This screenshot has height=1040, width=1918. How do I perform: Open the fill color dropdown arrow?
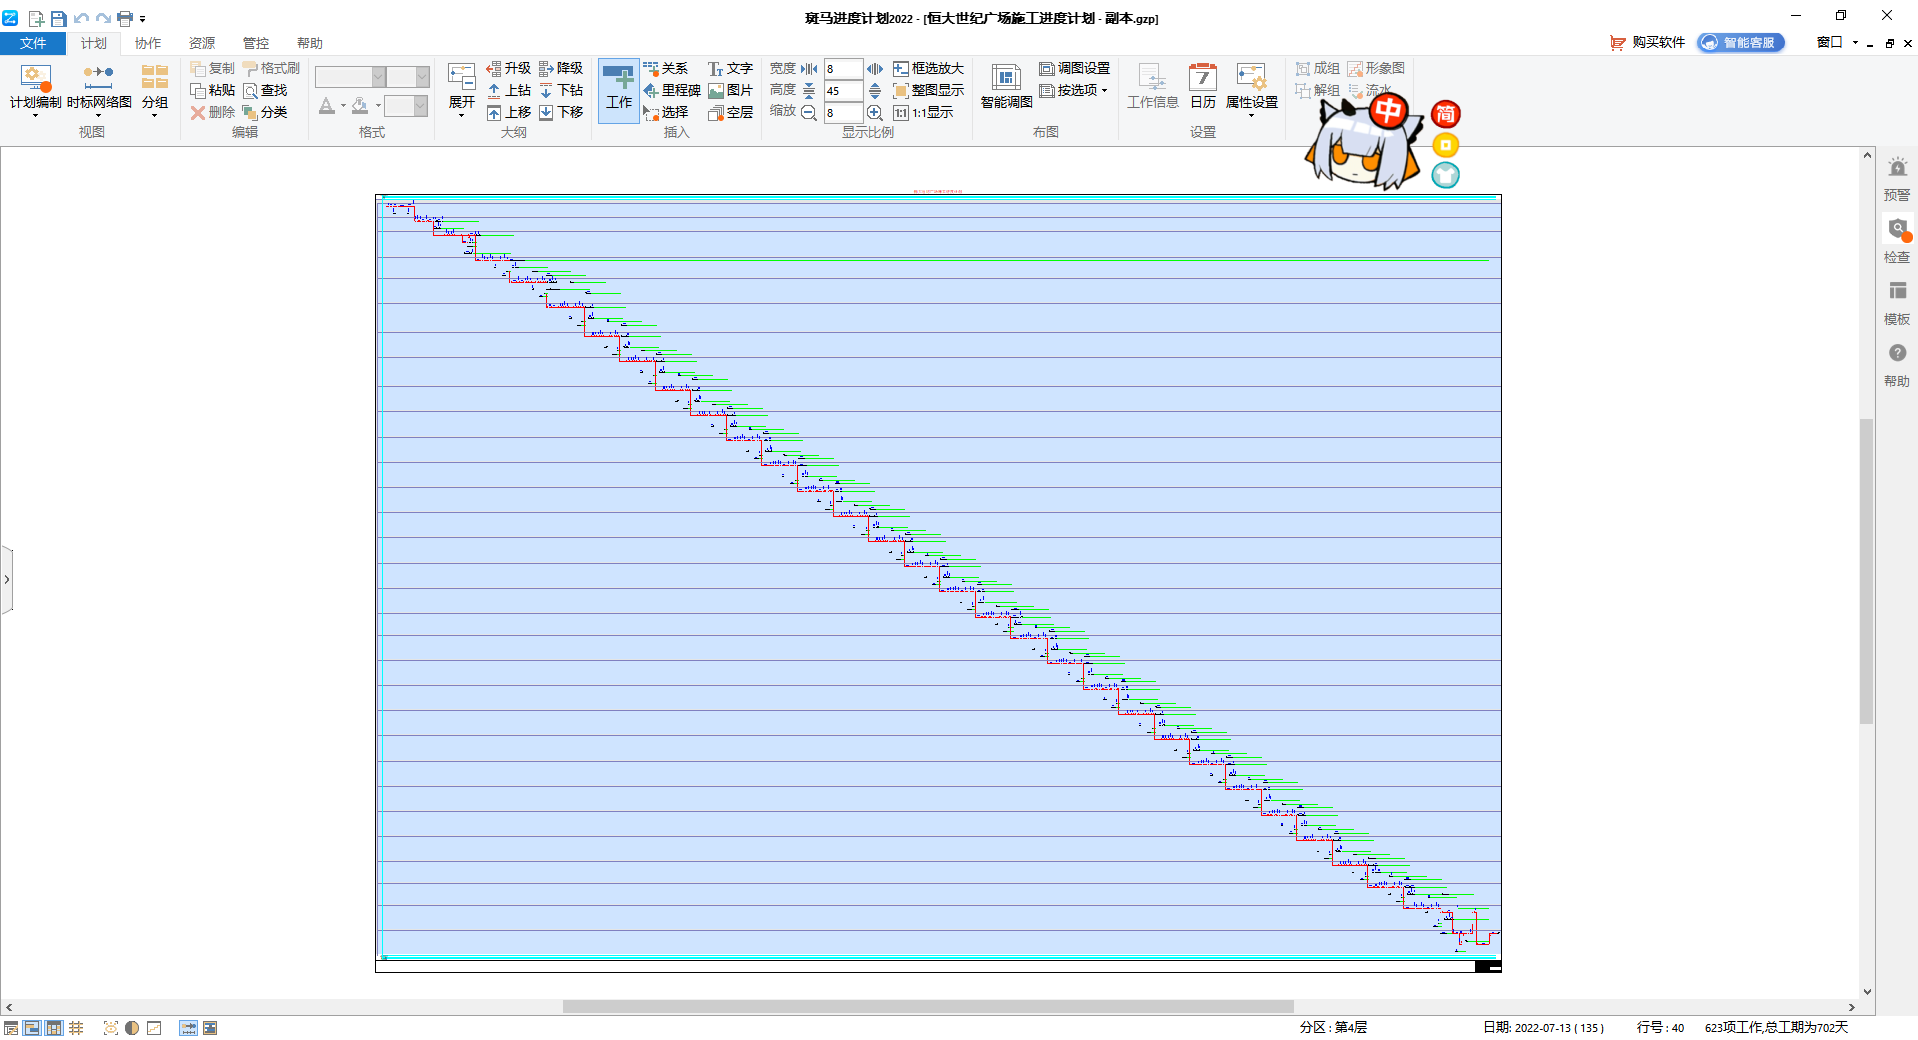coord(378,106)
